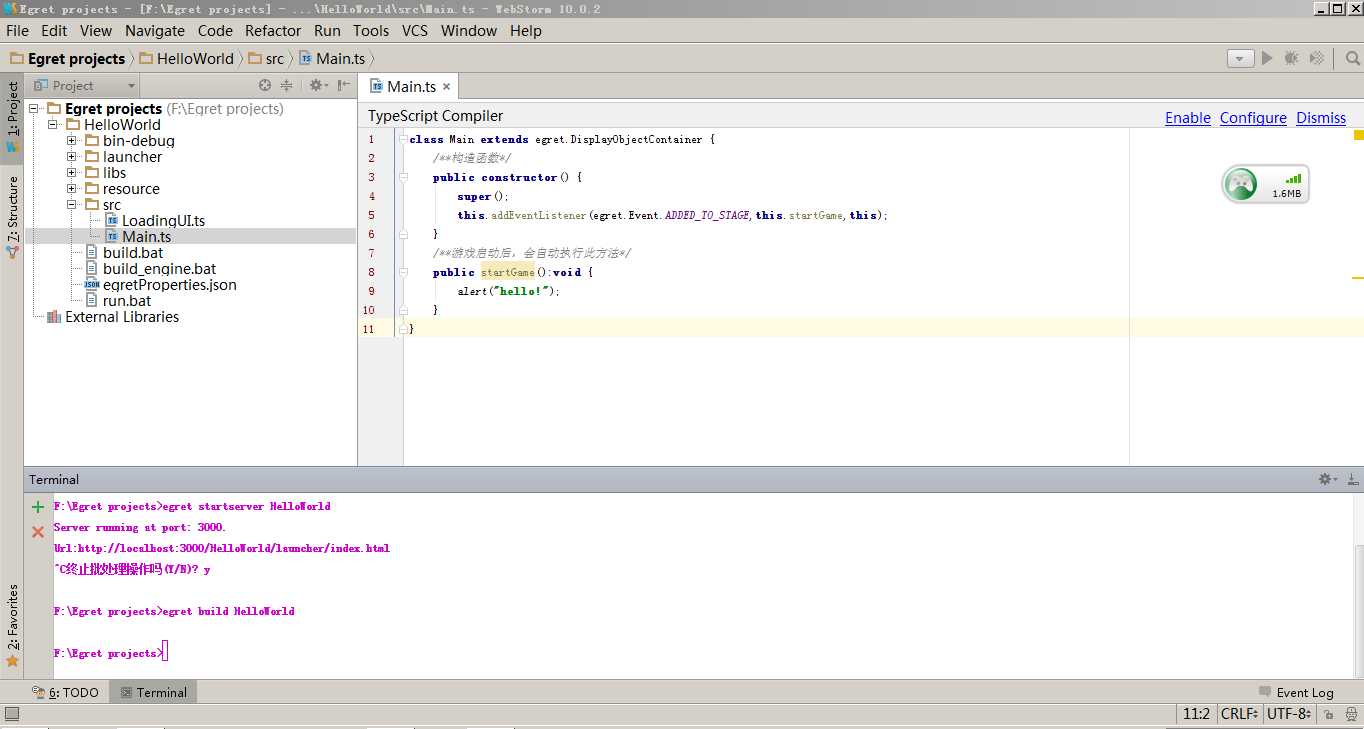Select build.bat file

click(x=124, y=253)
